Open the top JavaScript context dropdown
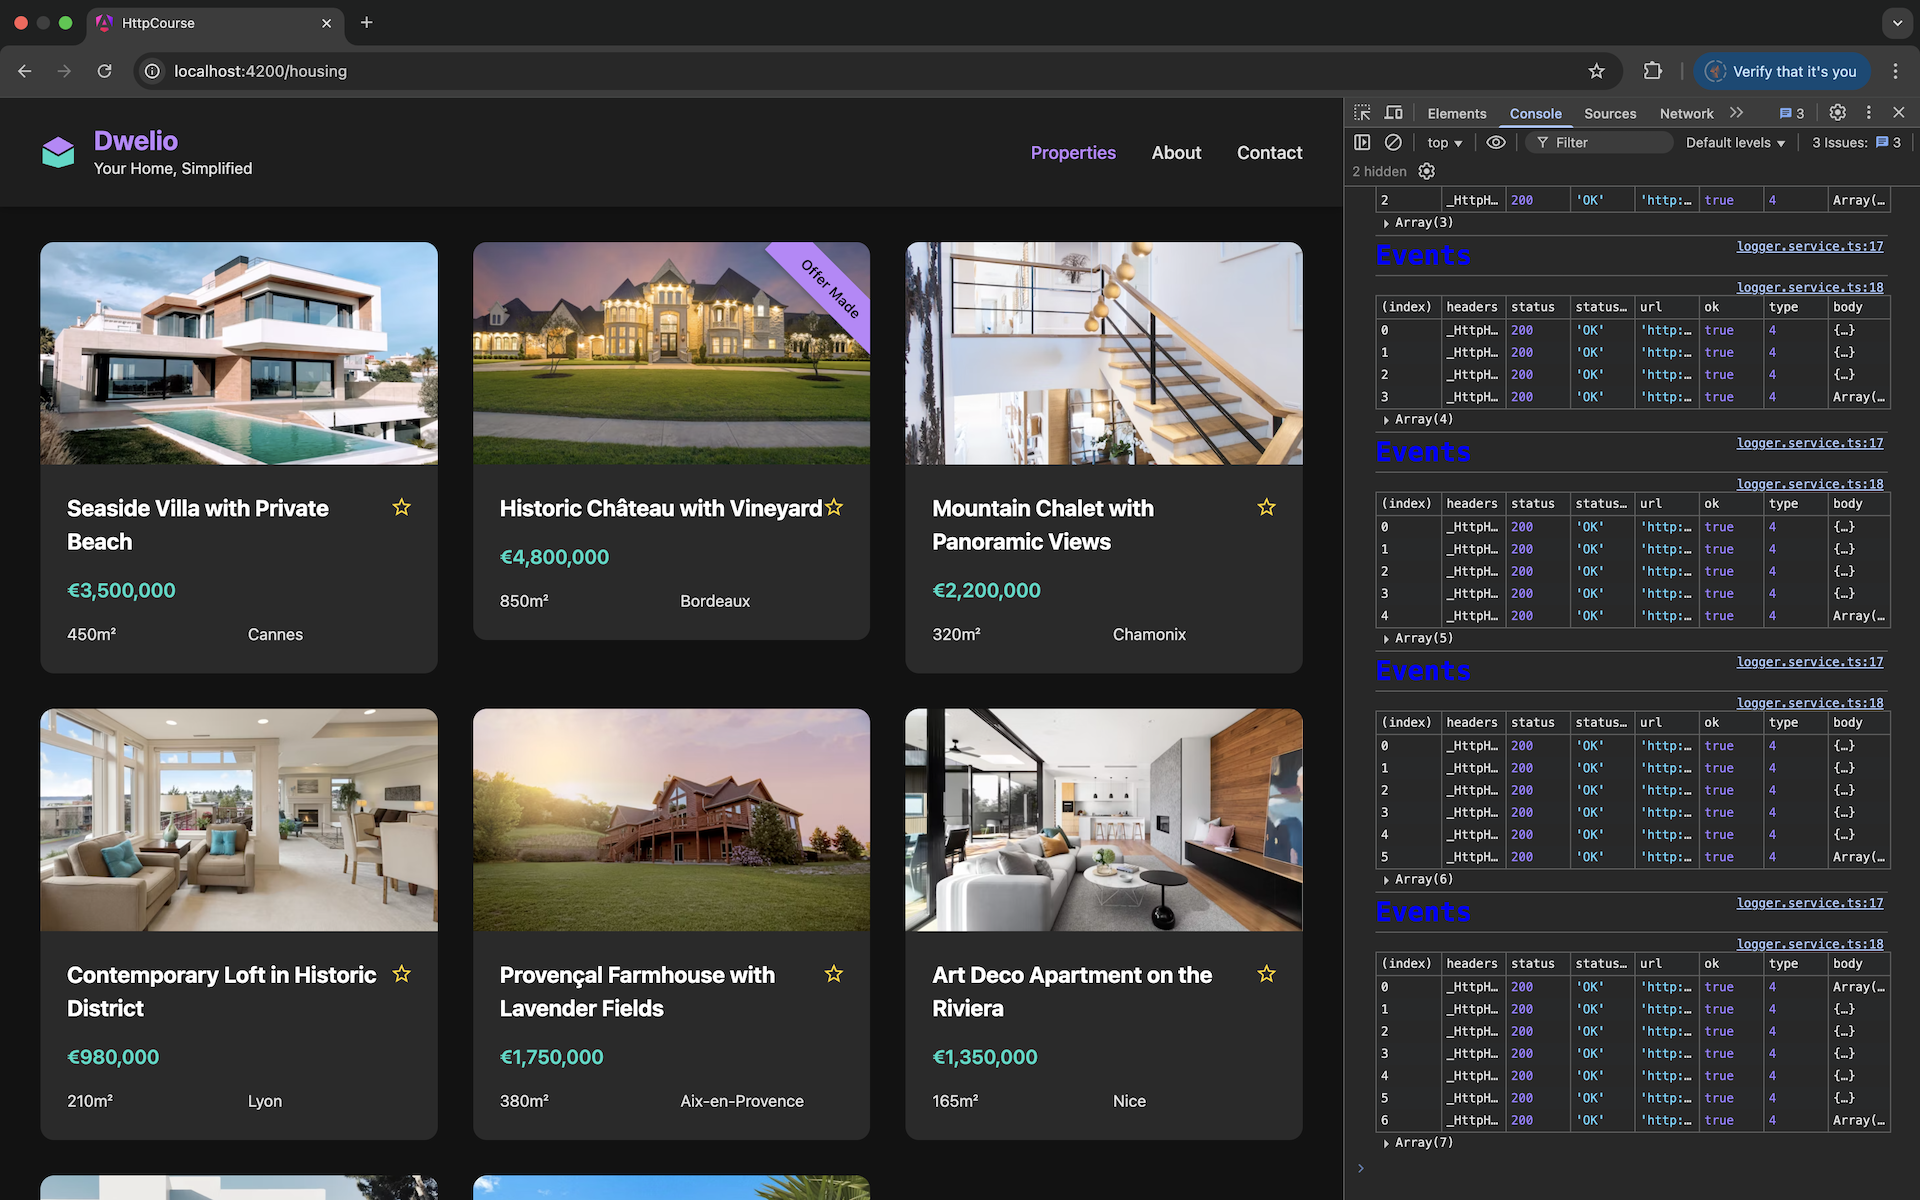This screenshot has width=1920, height=1200. tap(1444, 142)
